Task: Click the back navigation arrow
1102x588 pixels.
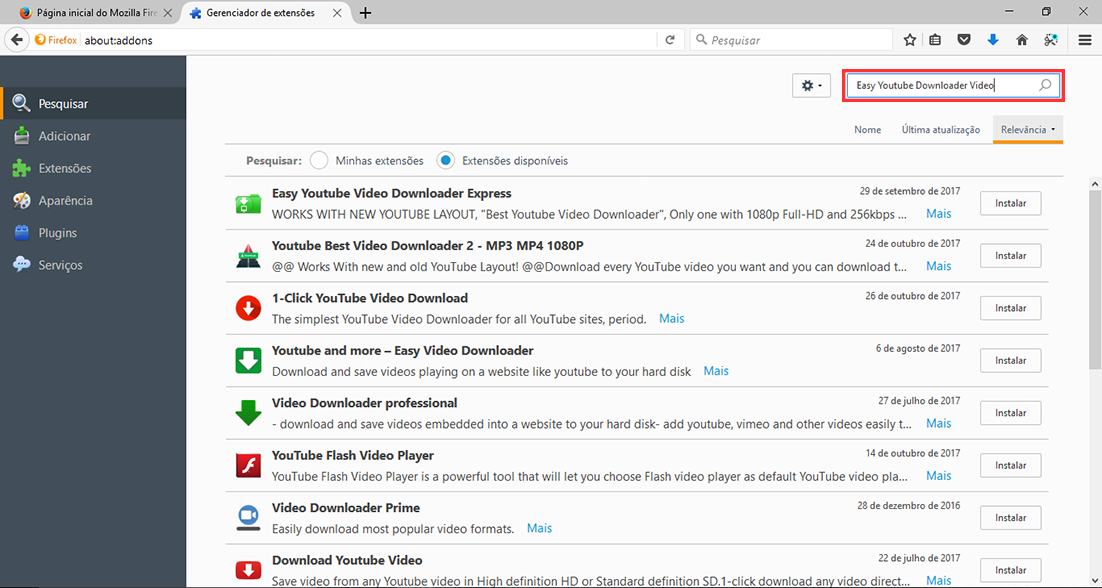Action: click(17, 40)
